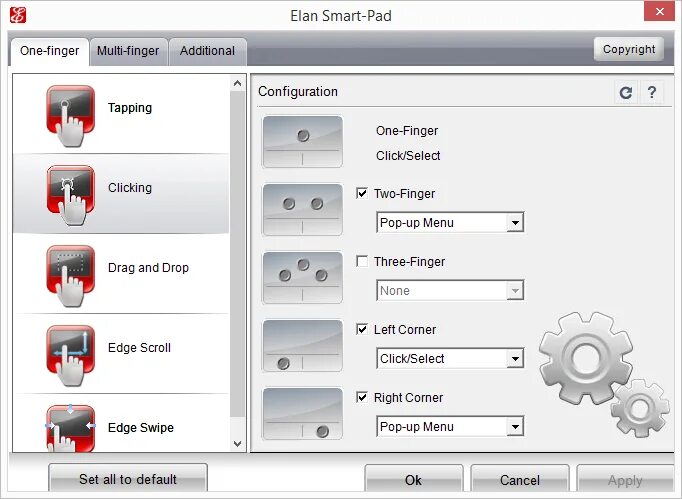
Task: Click the Cancel button
Action: [x=520, y=480]
